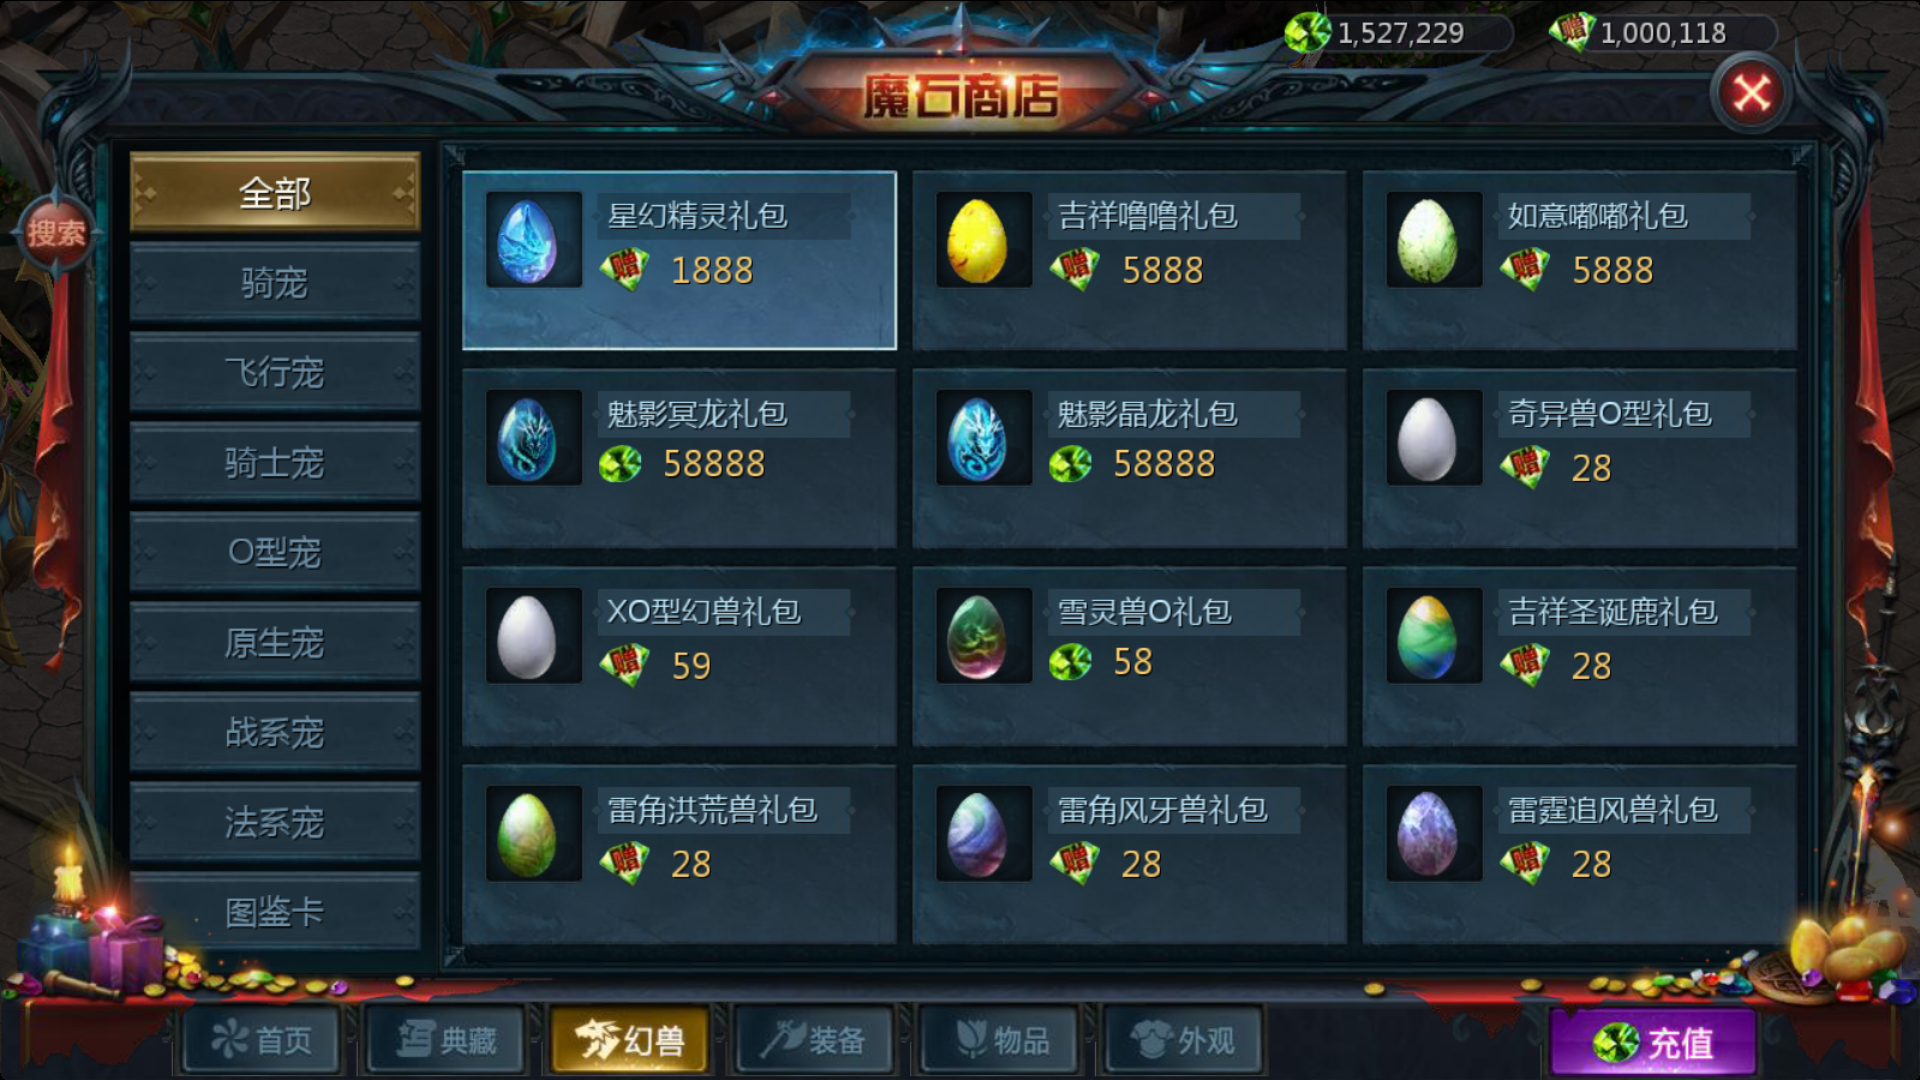Open the 装备 bottom tab

(x=814, y=1041)
